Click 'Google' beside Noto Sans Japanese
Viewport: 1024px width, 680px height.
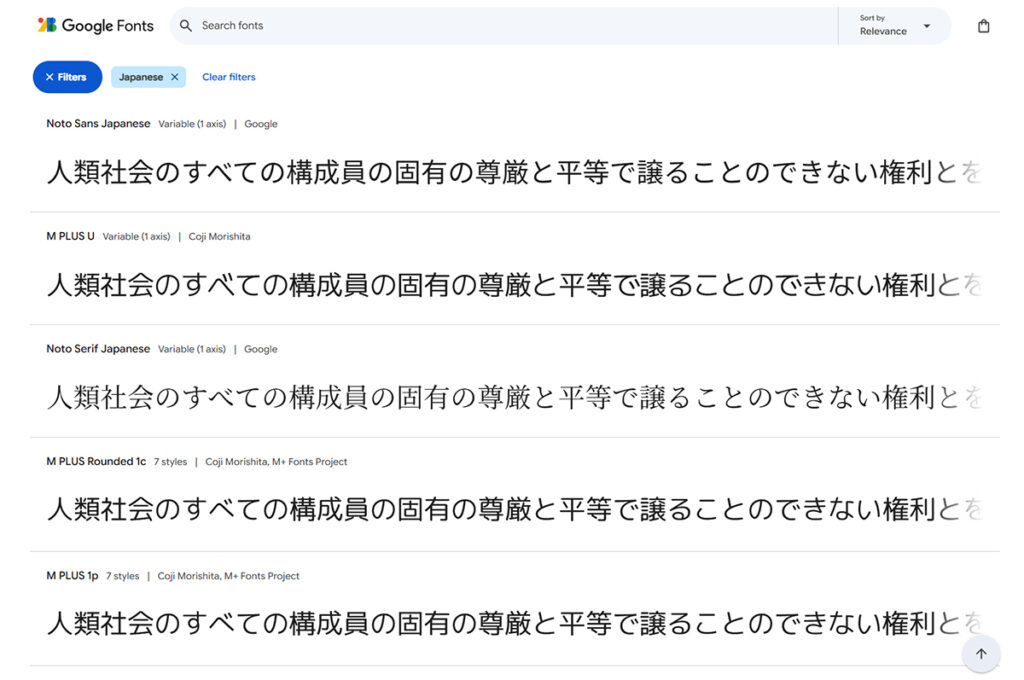[x=261, y=124]
